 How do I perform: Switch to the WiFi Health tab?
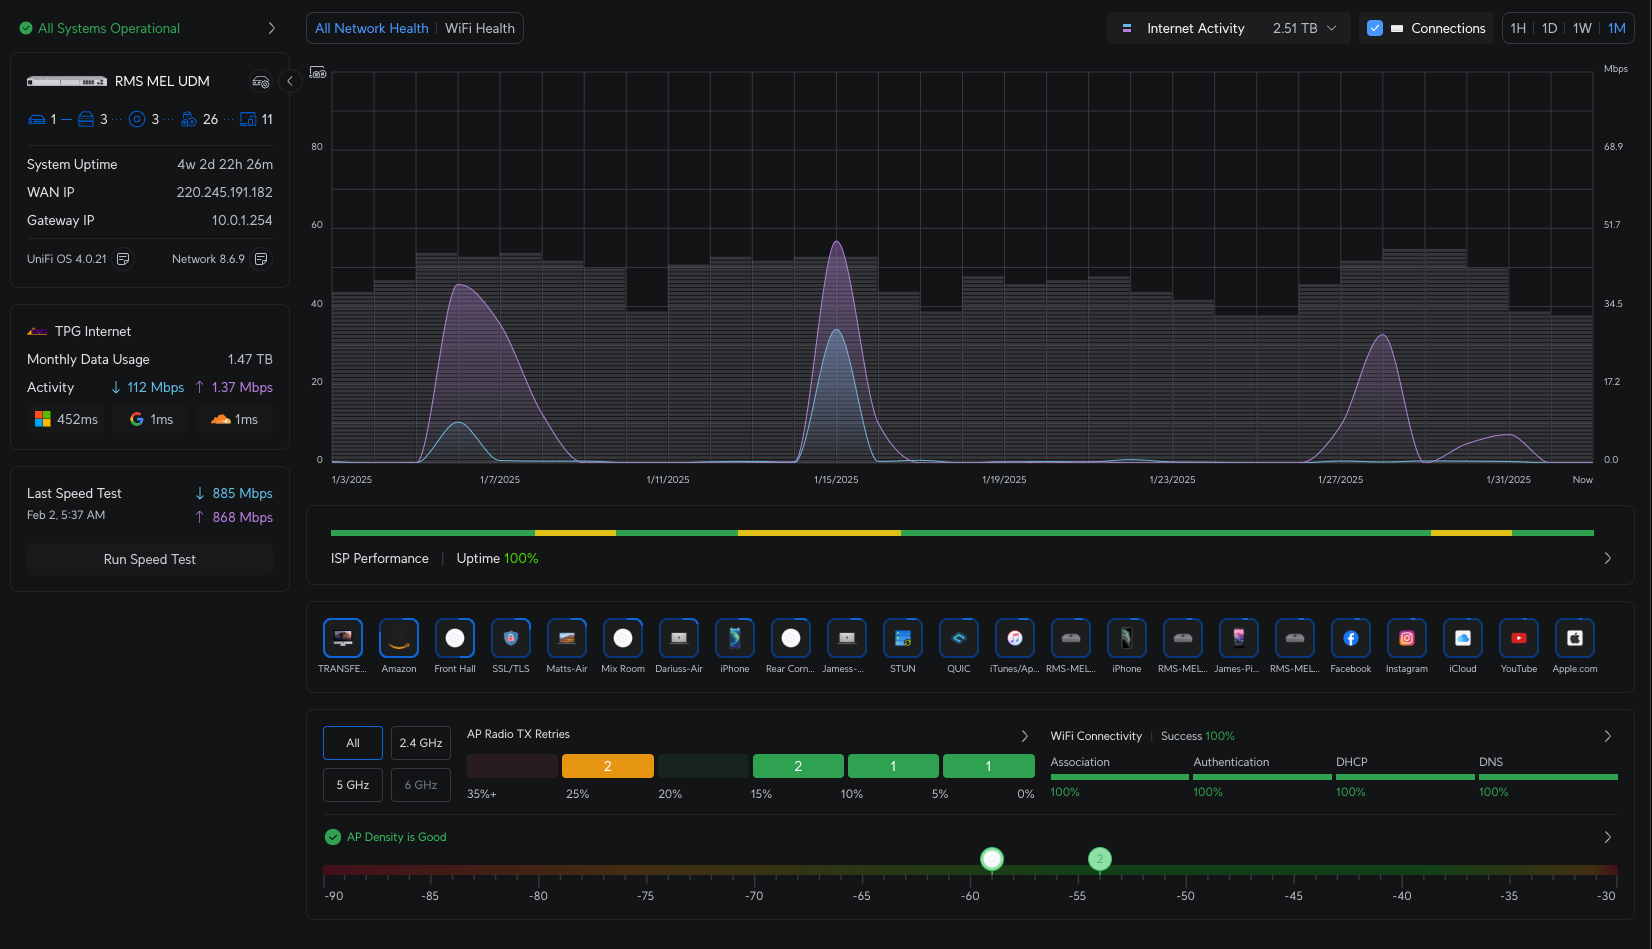(x=480, y=28)
